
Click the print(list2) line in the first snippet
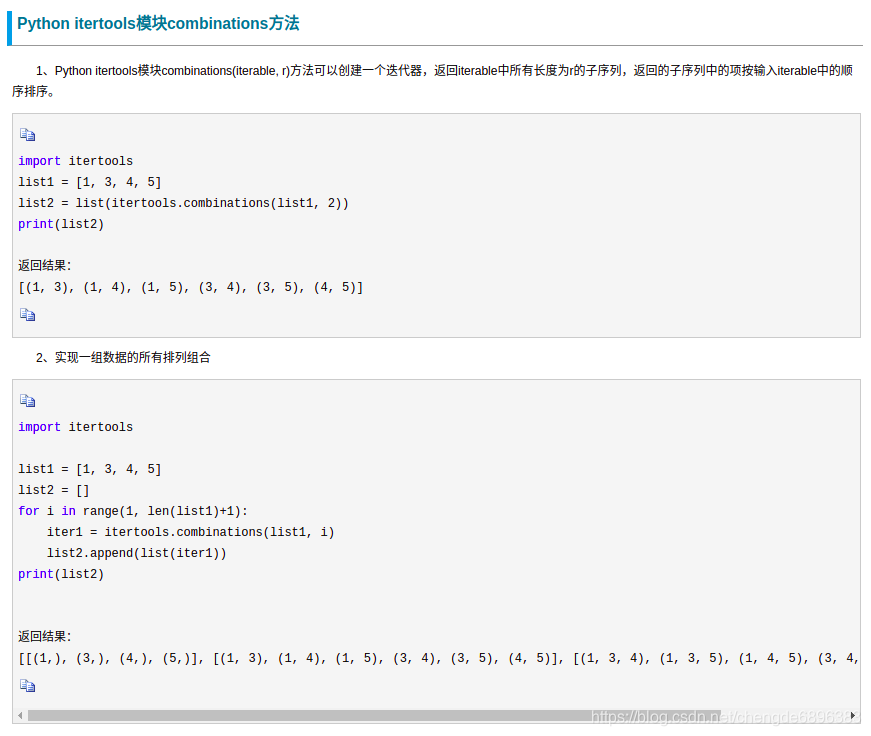[x=60, y=223]
